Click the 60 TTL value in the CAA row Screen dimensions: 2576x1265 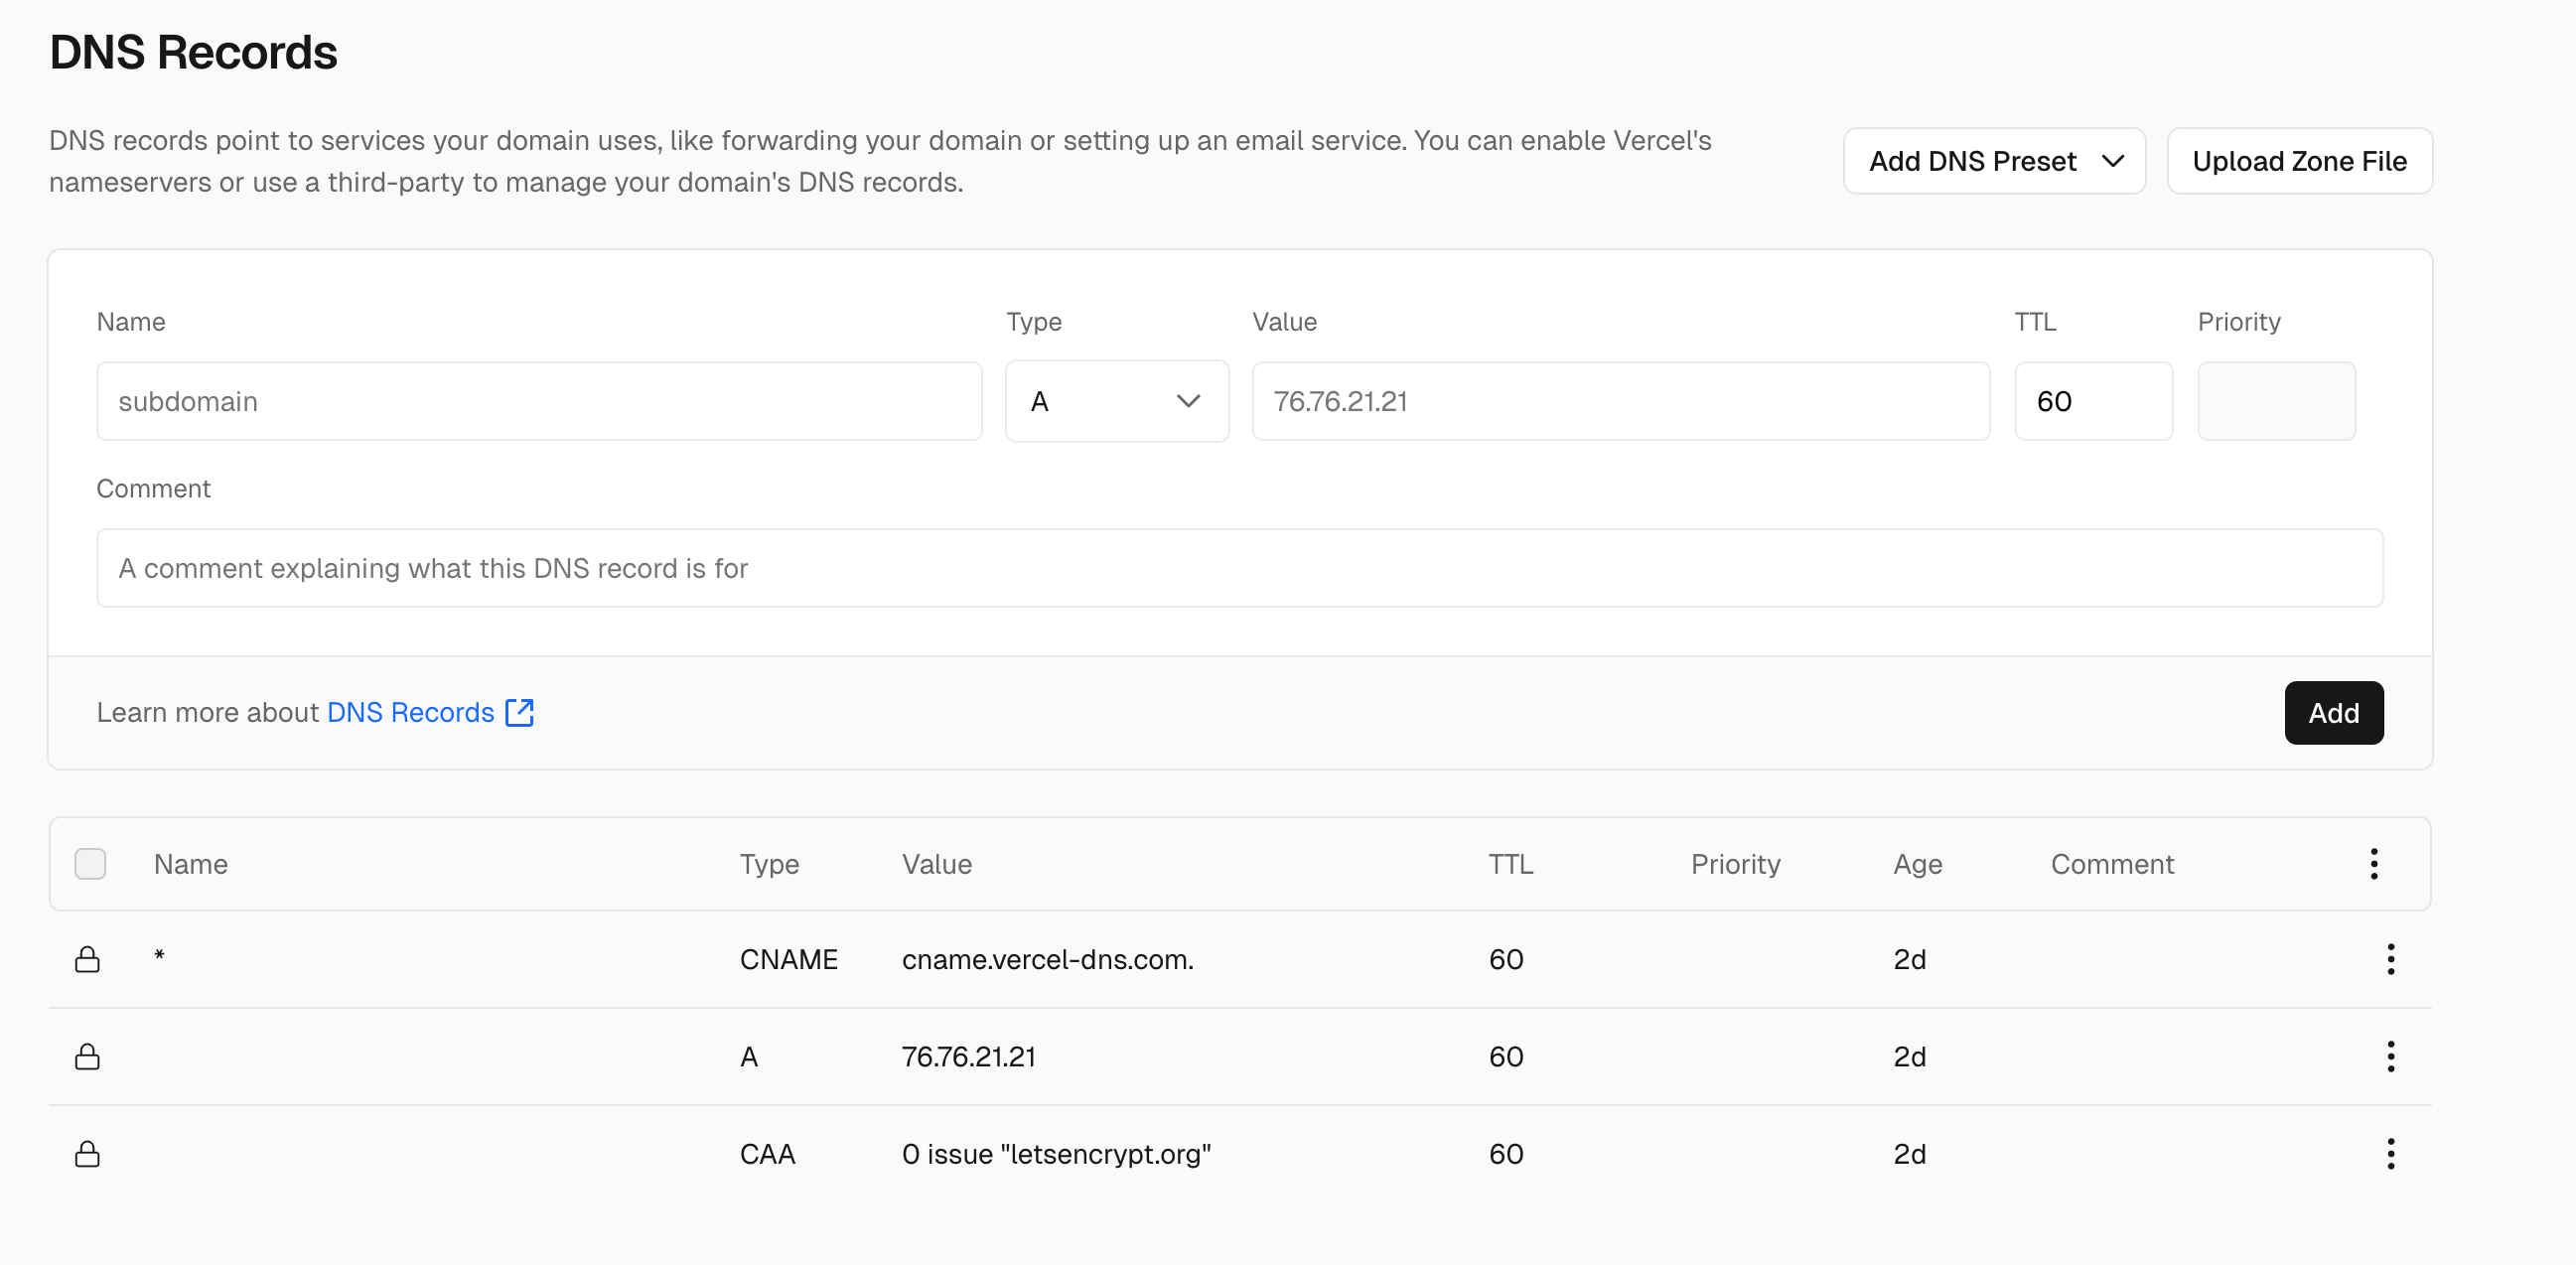click(x=1505, y=1153)
